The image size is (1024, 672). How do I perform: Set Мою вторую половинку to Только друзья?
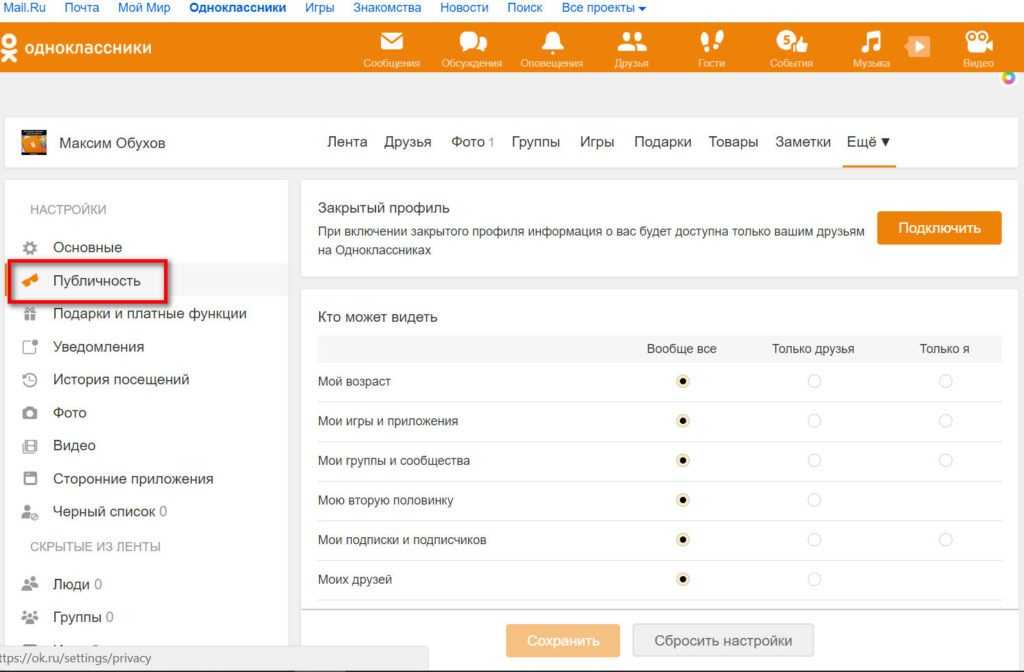(x=814, y=500)
